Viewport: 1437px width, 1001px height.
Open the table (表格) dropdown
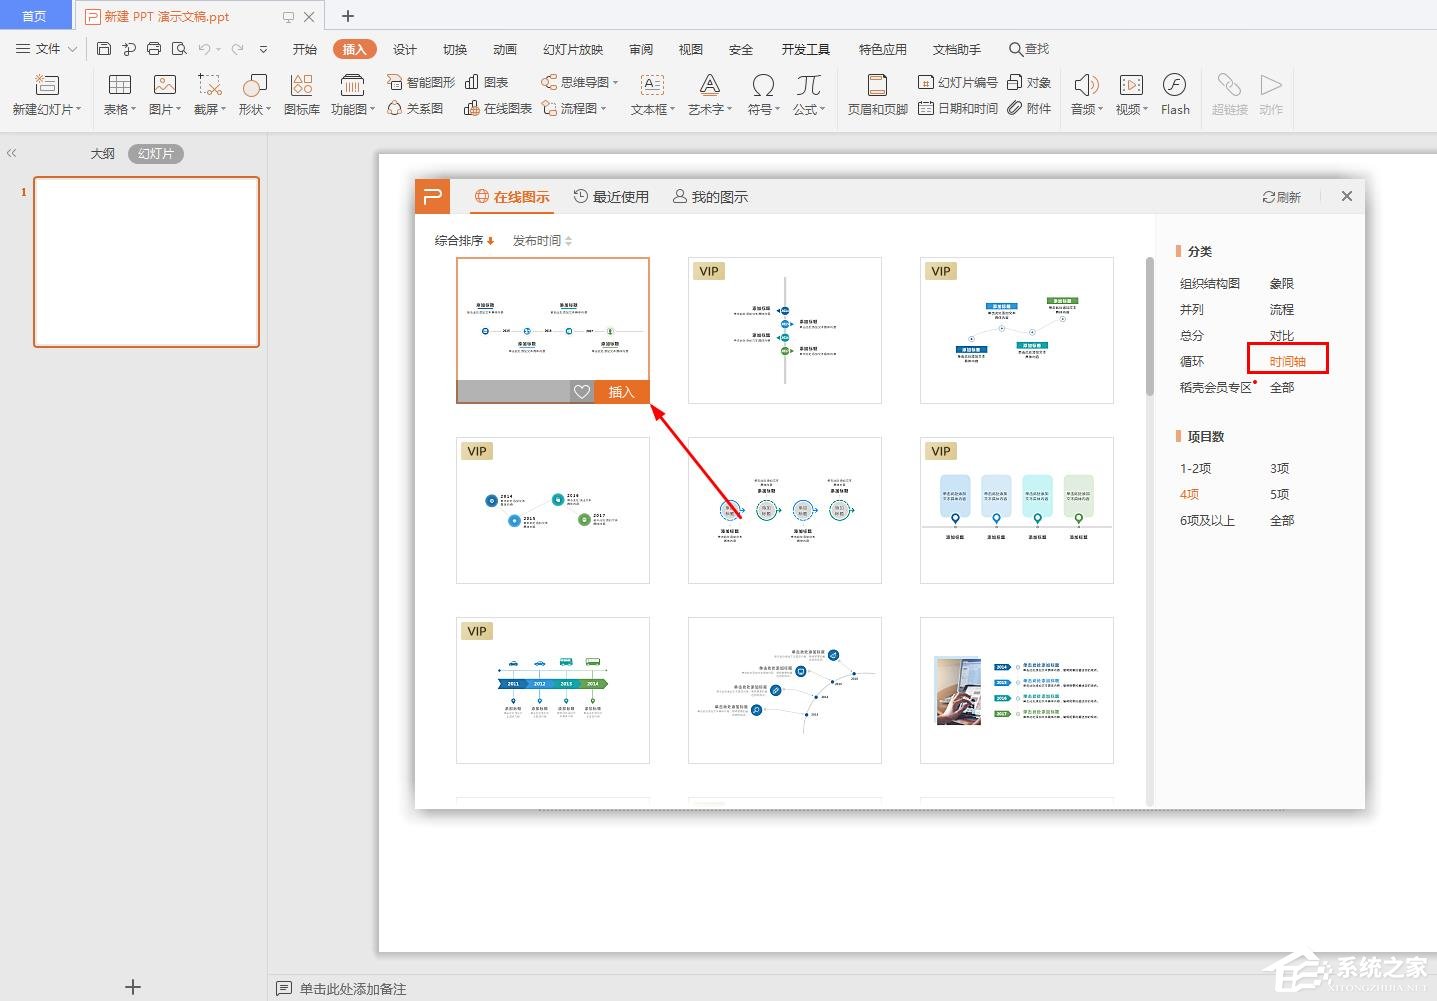click(120, 95)
